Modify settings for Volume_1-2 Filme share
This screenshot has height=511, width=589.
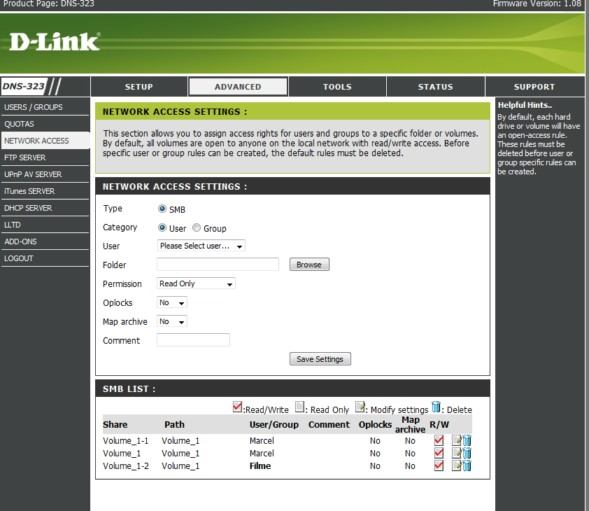click(456, 466)
